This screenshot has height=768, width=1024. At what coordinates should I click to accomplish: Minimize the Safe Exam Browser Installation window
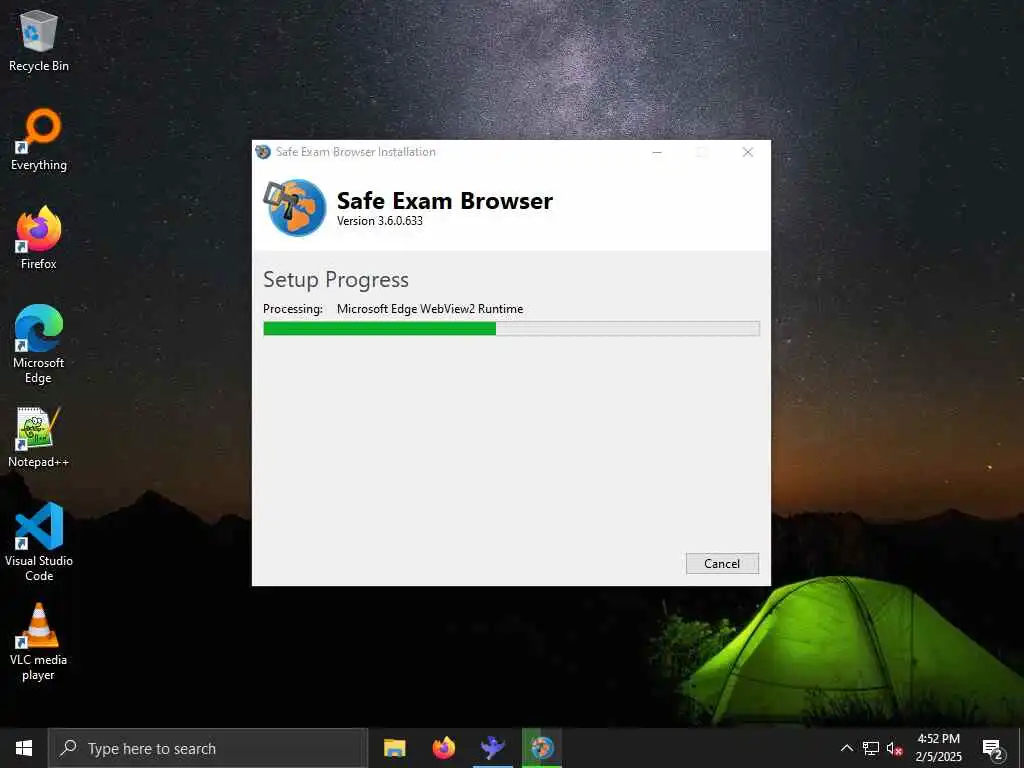click(658, 152)
